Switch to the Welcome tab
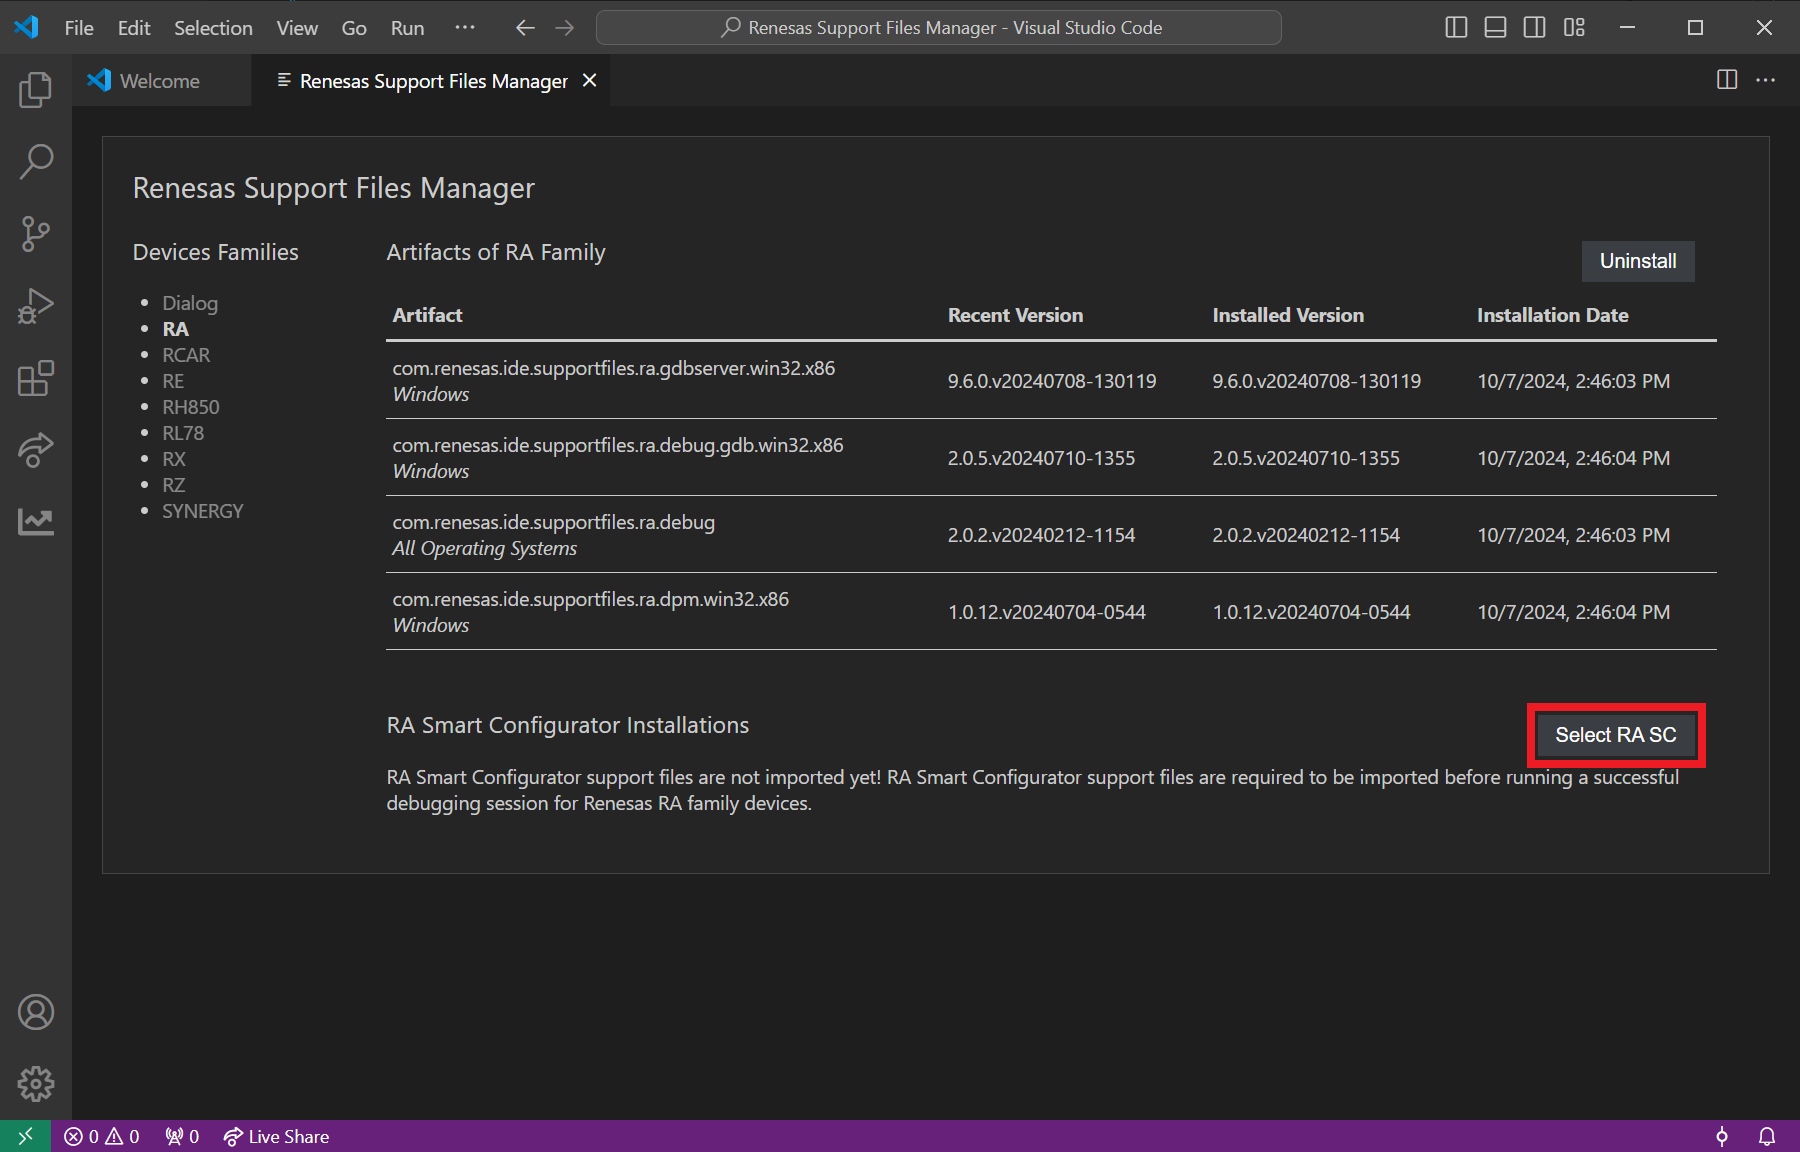1800x1152 pixels. pyautogui.click(x=160, y=81)
